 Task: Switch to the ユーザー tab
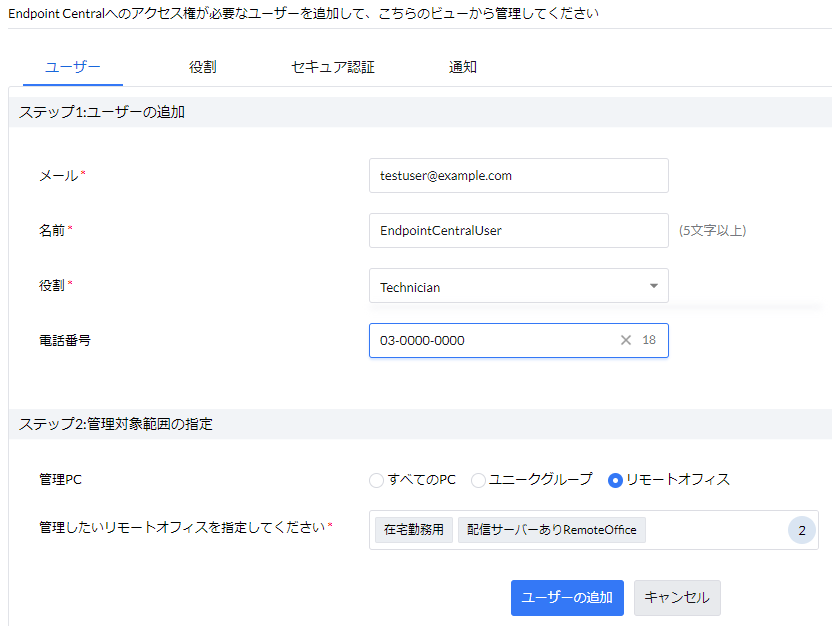click(x=73, y=68)
